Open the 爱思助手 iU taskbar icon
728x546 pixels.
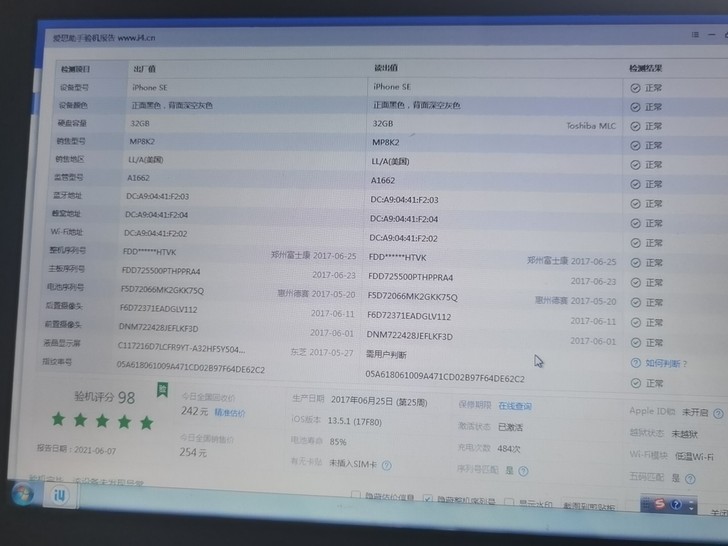[59, 495]
